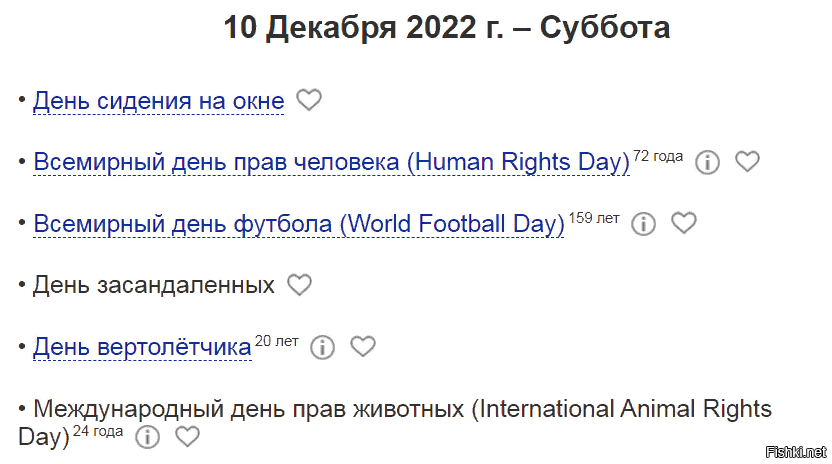Screen dimensions: 832x464
Task: Click heart icon next to Human Rights Day
Action: coord(747,162)
